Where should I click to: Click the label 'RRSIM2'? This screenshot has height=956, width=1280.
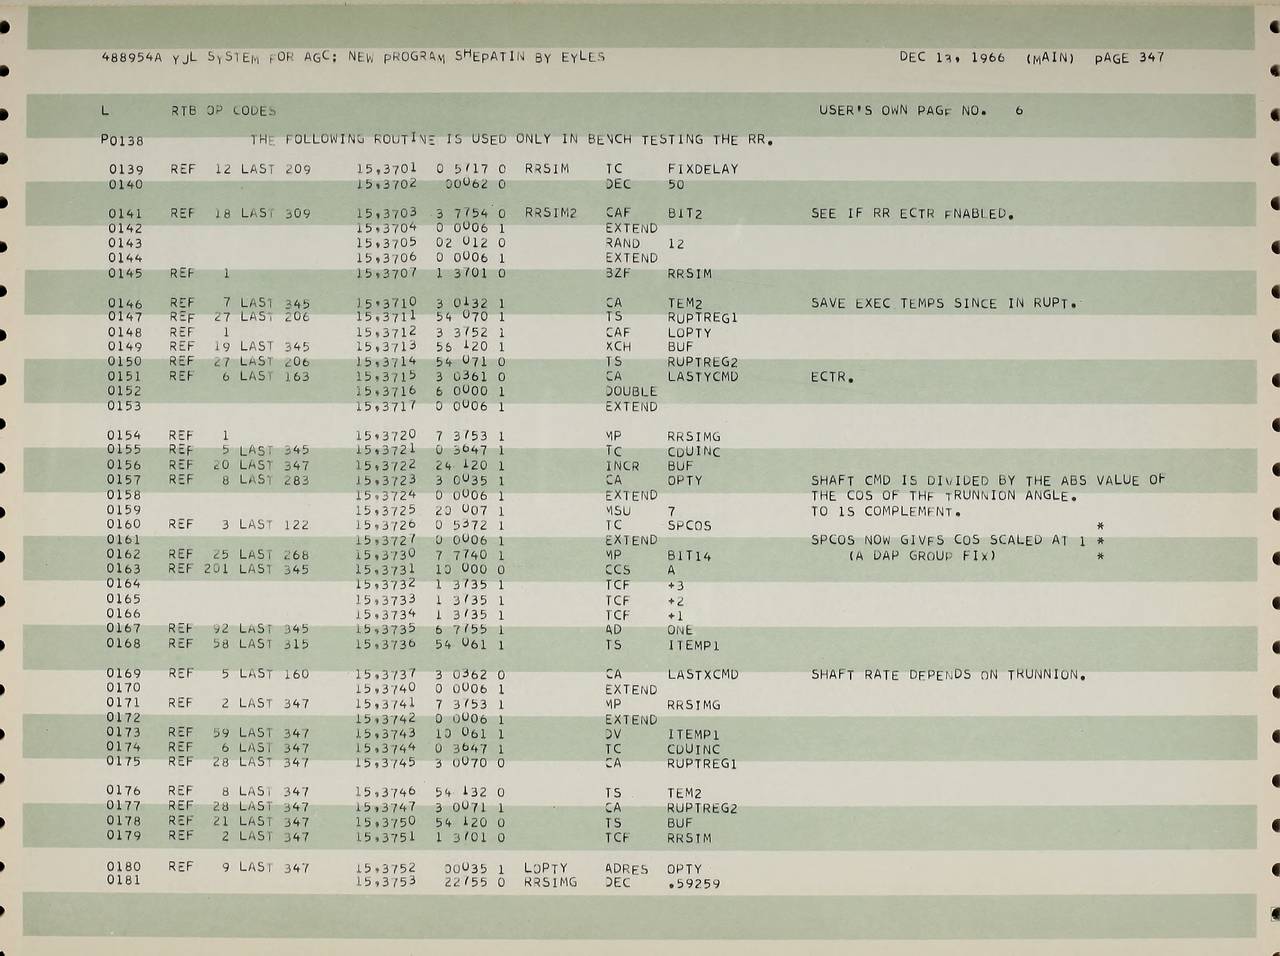pyautogui.click(x=550, y=213)
